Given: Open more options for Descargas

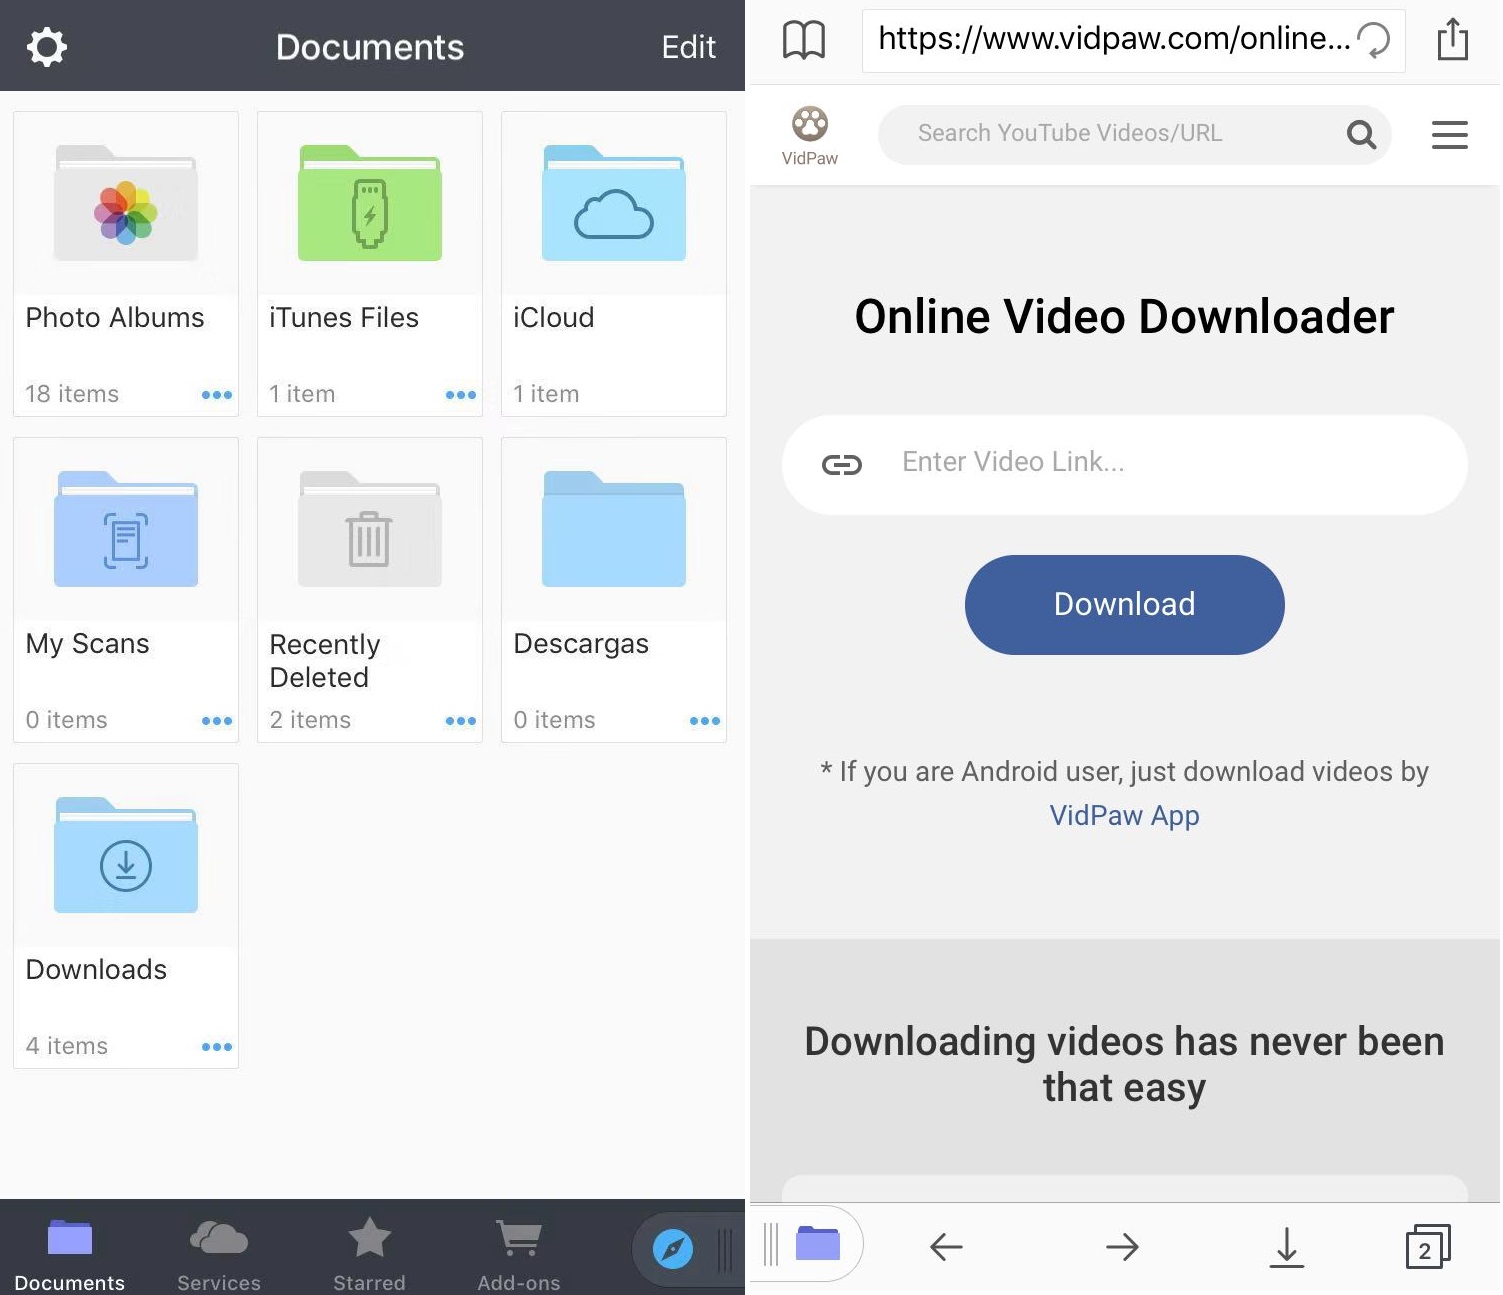Looking at the screenshot, I should 705,721.
